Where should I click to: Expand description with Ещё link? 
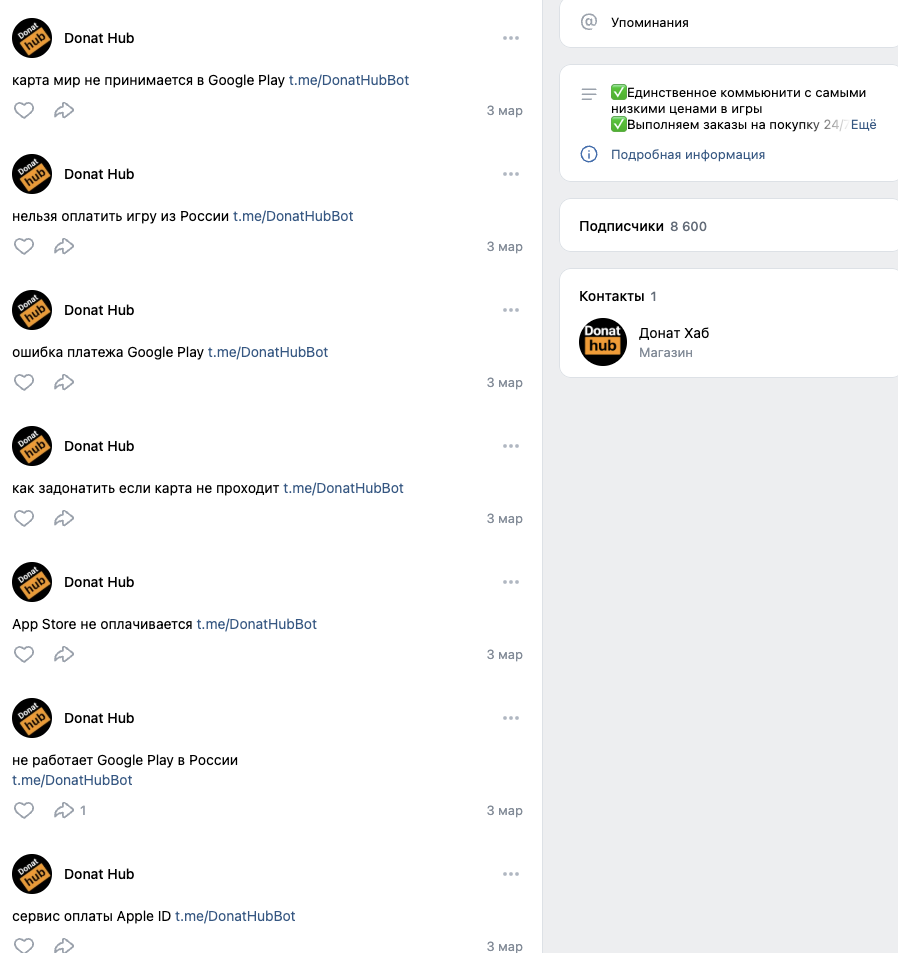(863, 125)
